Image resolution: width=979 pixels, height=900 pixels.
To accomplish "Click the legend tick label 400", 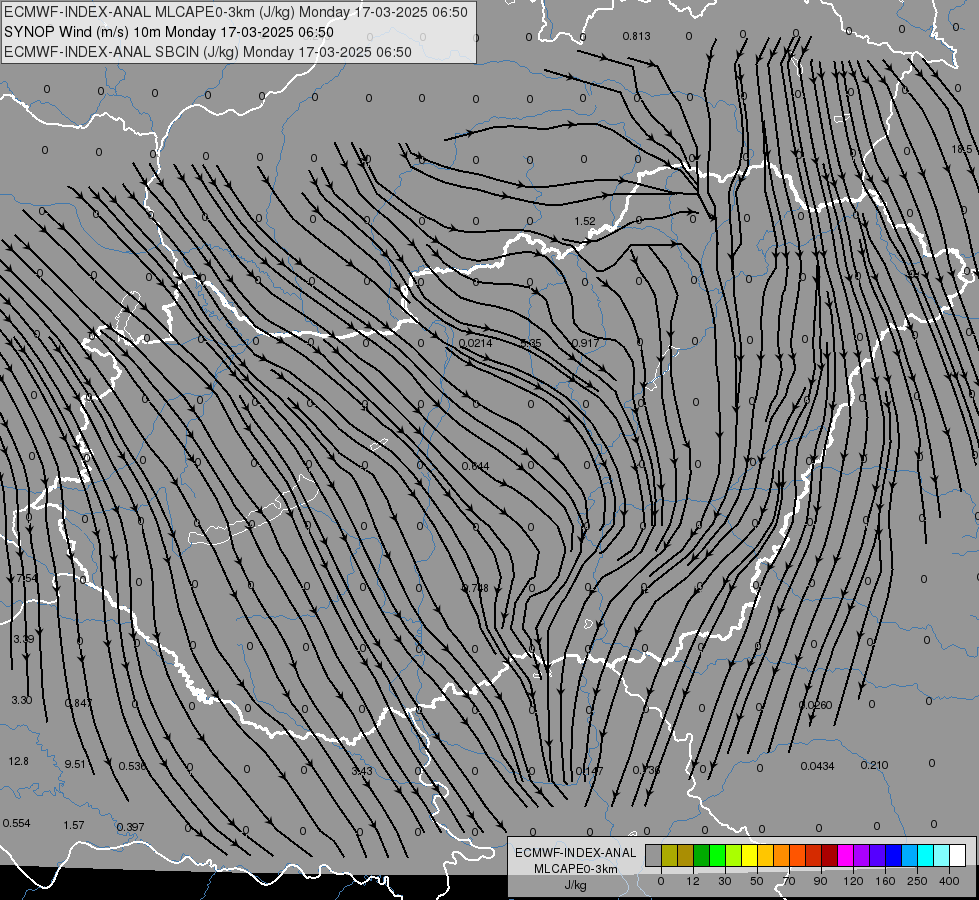I will click(949, 881).
